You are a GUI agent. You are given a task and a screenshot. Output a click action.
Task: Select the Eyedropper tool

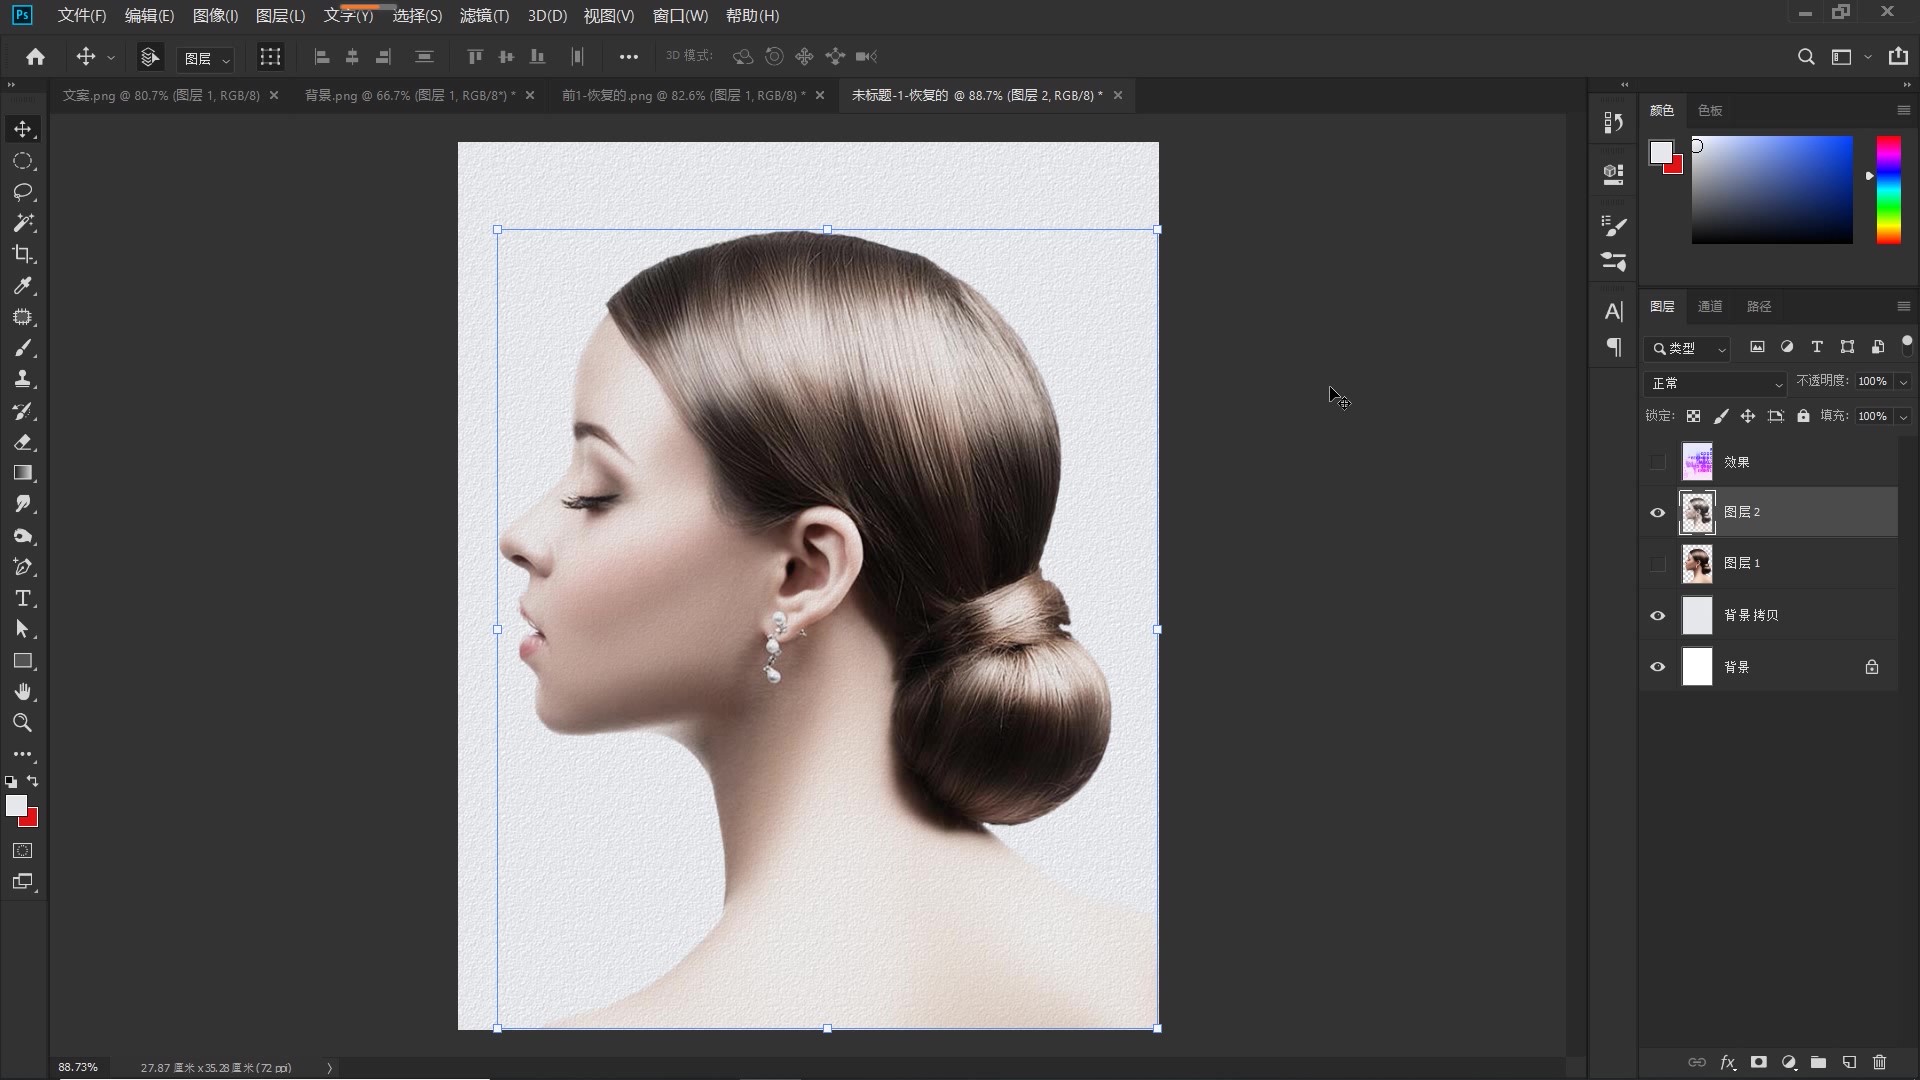(x=23, y=286)
